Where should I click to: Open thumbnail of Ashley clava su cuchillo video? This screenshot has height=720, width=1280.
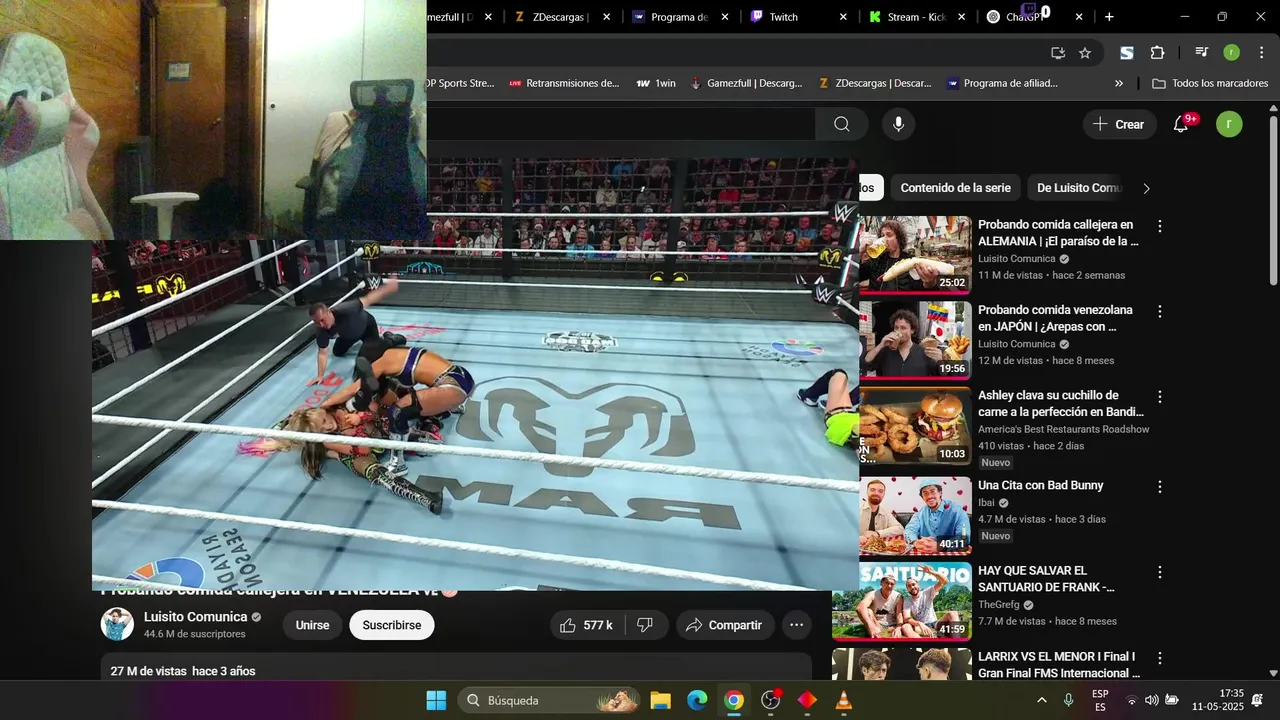pyautogui.click(x=915, y=426)
